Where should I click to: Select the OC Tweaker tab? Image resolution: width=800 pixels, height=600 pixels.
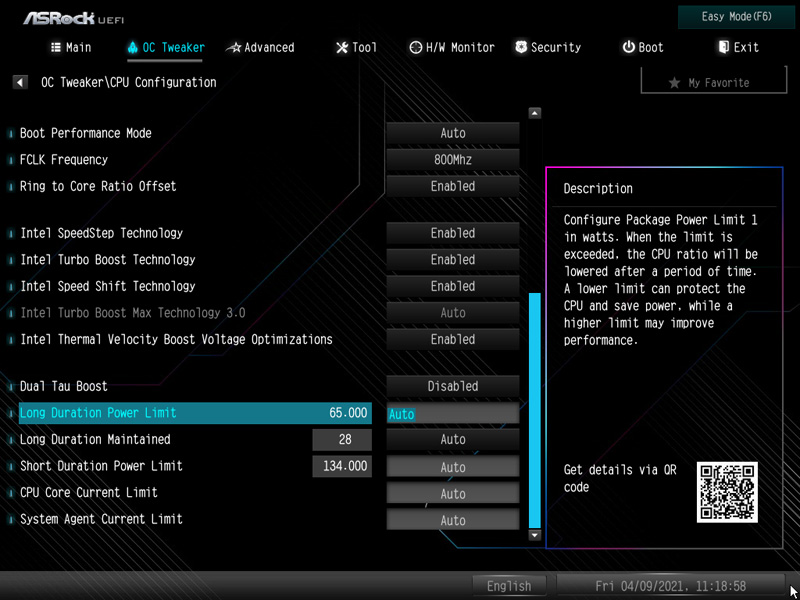pos(165,47)
